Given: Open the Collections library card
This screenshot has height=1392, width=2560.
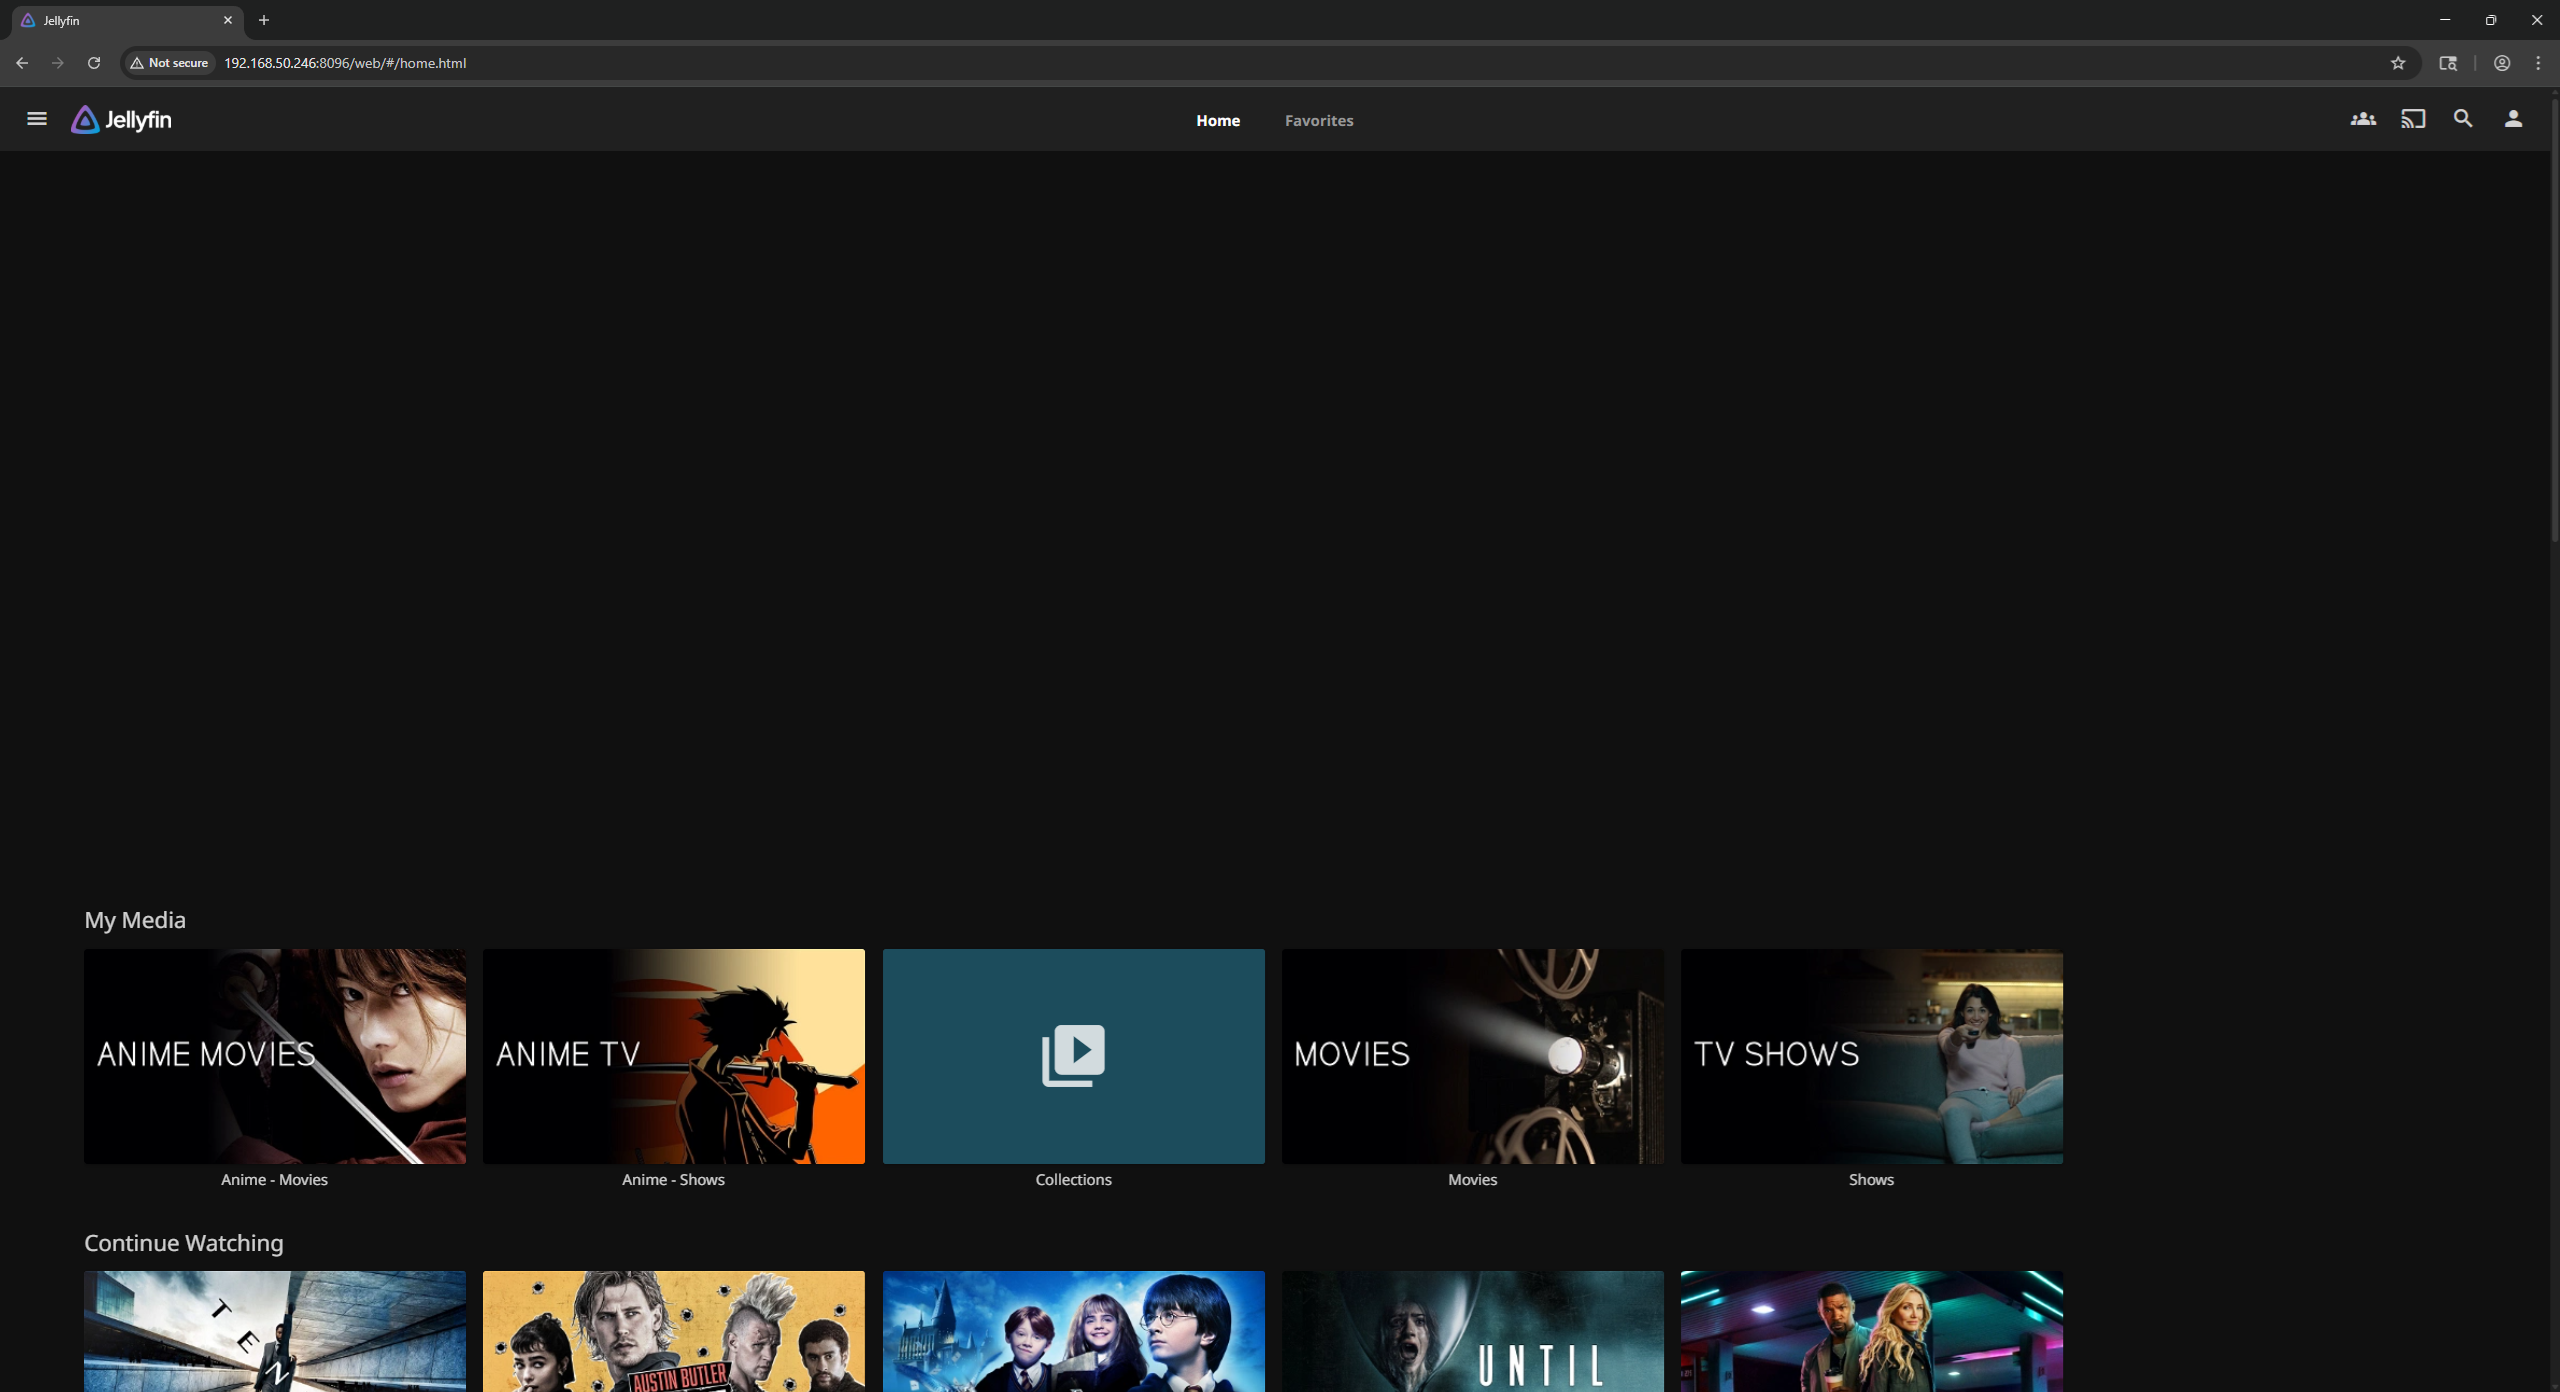Looking at the screenshot, I should pos(1073,1056).
